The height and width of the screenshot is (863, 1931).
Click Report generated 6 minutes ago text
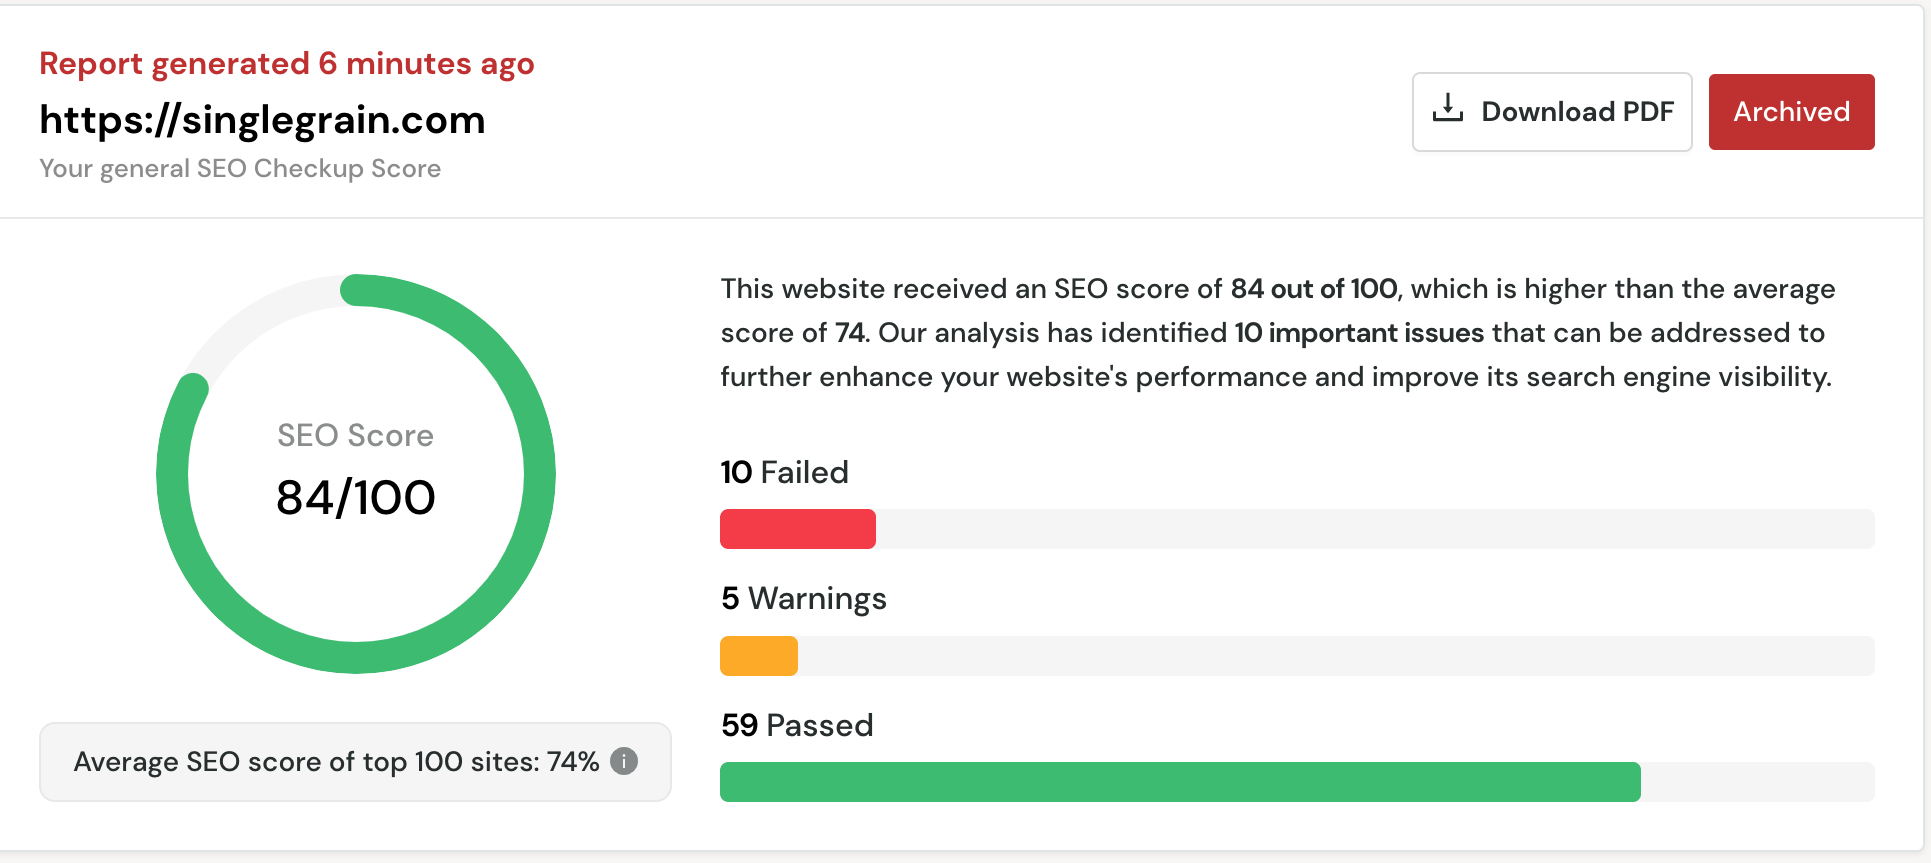tap(286, 64)
